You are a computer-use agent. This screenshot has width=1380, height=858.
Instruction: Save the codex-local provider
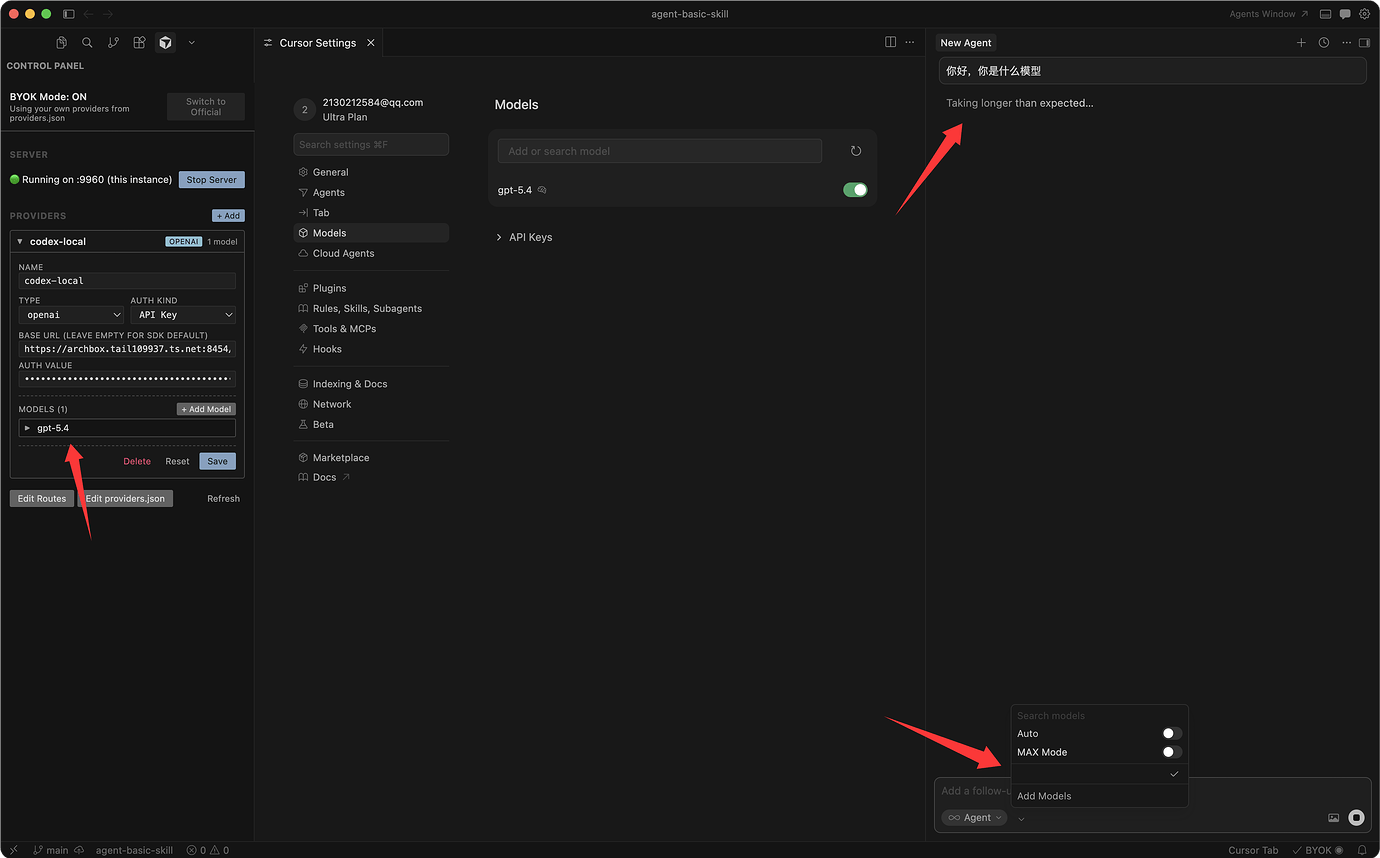[x=217, y=461]
